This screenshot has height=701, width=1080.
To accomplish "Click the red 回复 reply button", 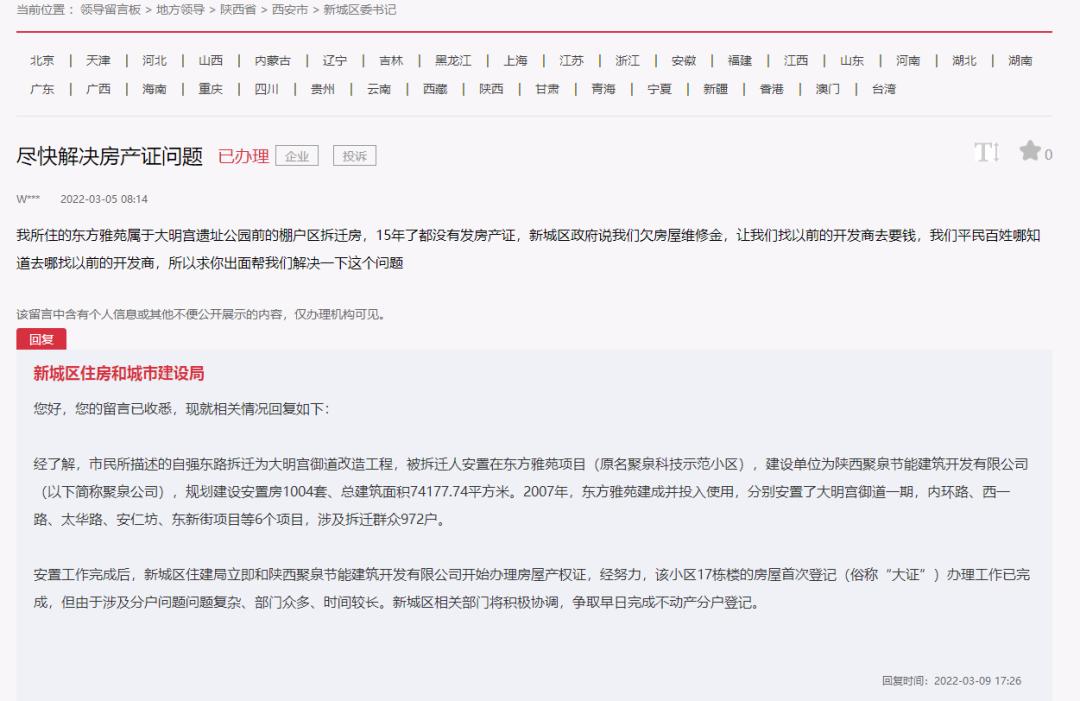I will (41, 339).
